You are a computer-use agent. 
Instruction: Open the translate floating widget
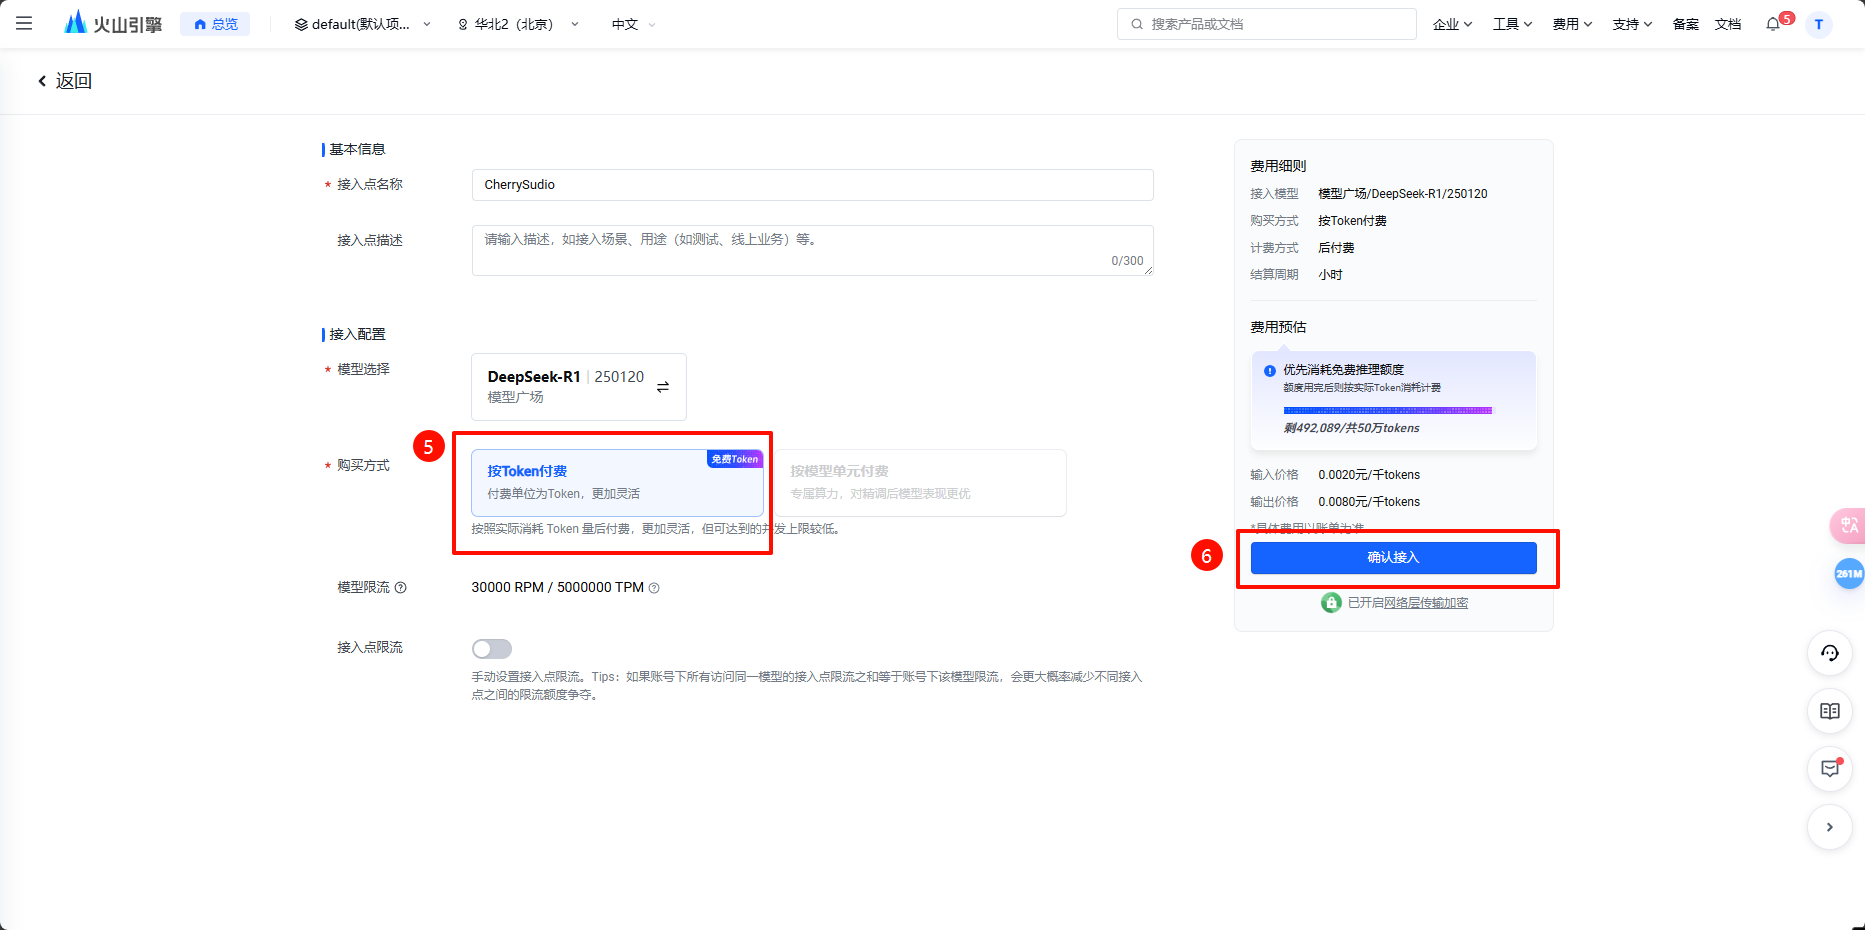(x=1848, y=525)
